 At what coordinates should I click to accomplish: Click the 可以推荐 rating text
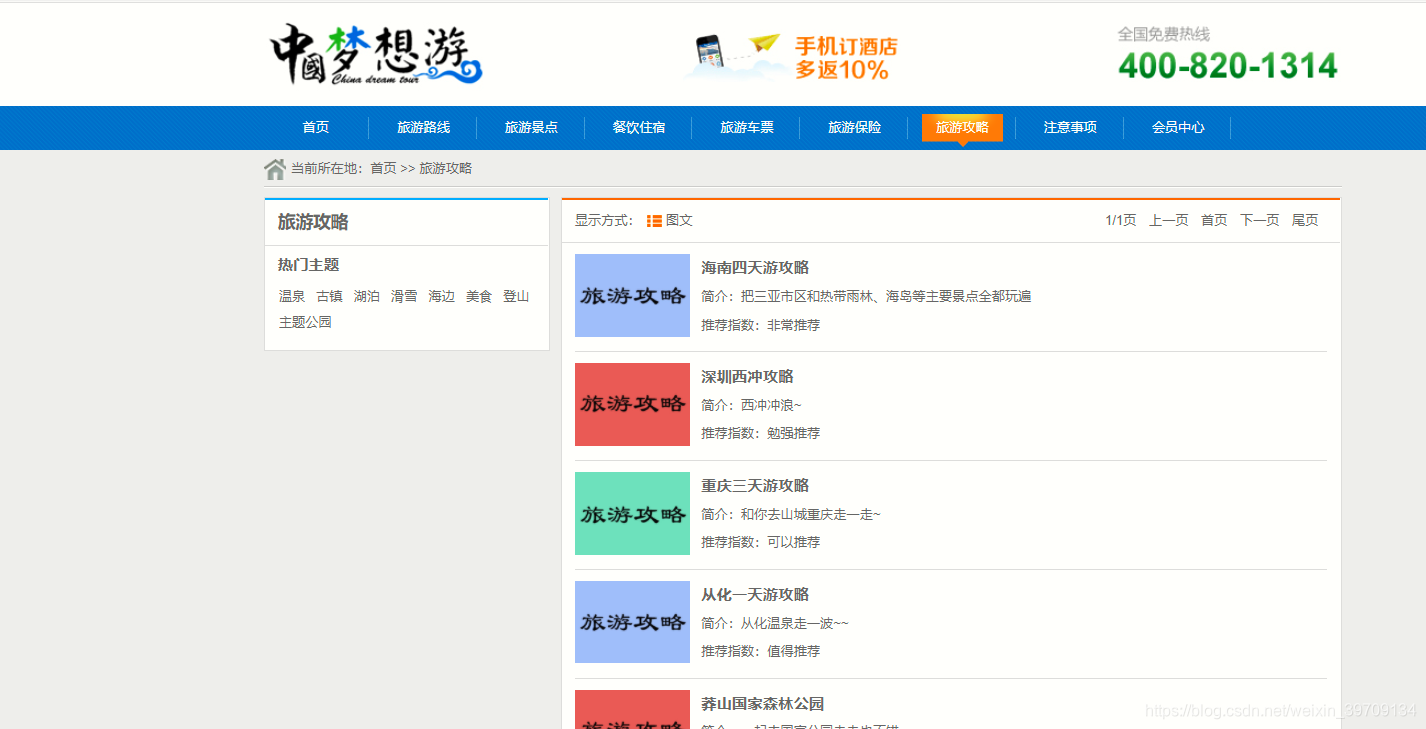(793, 543)
